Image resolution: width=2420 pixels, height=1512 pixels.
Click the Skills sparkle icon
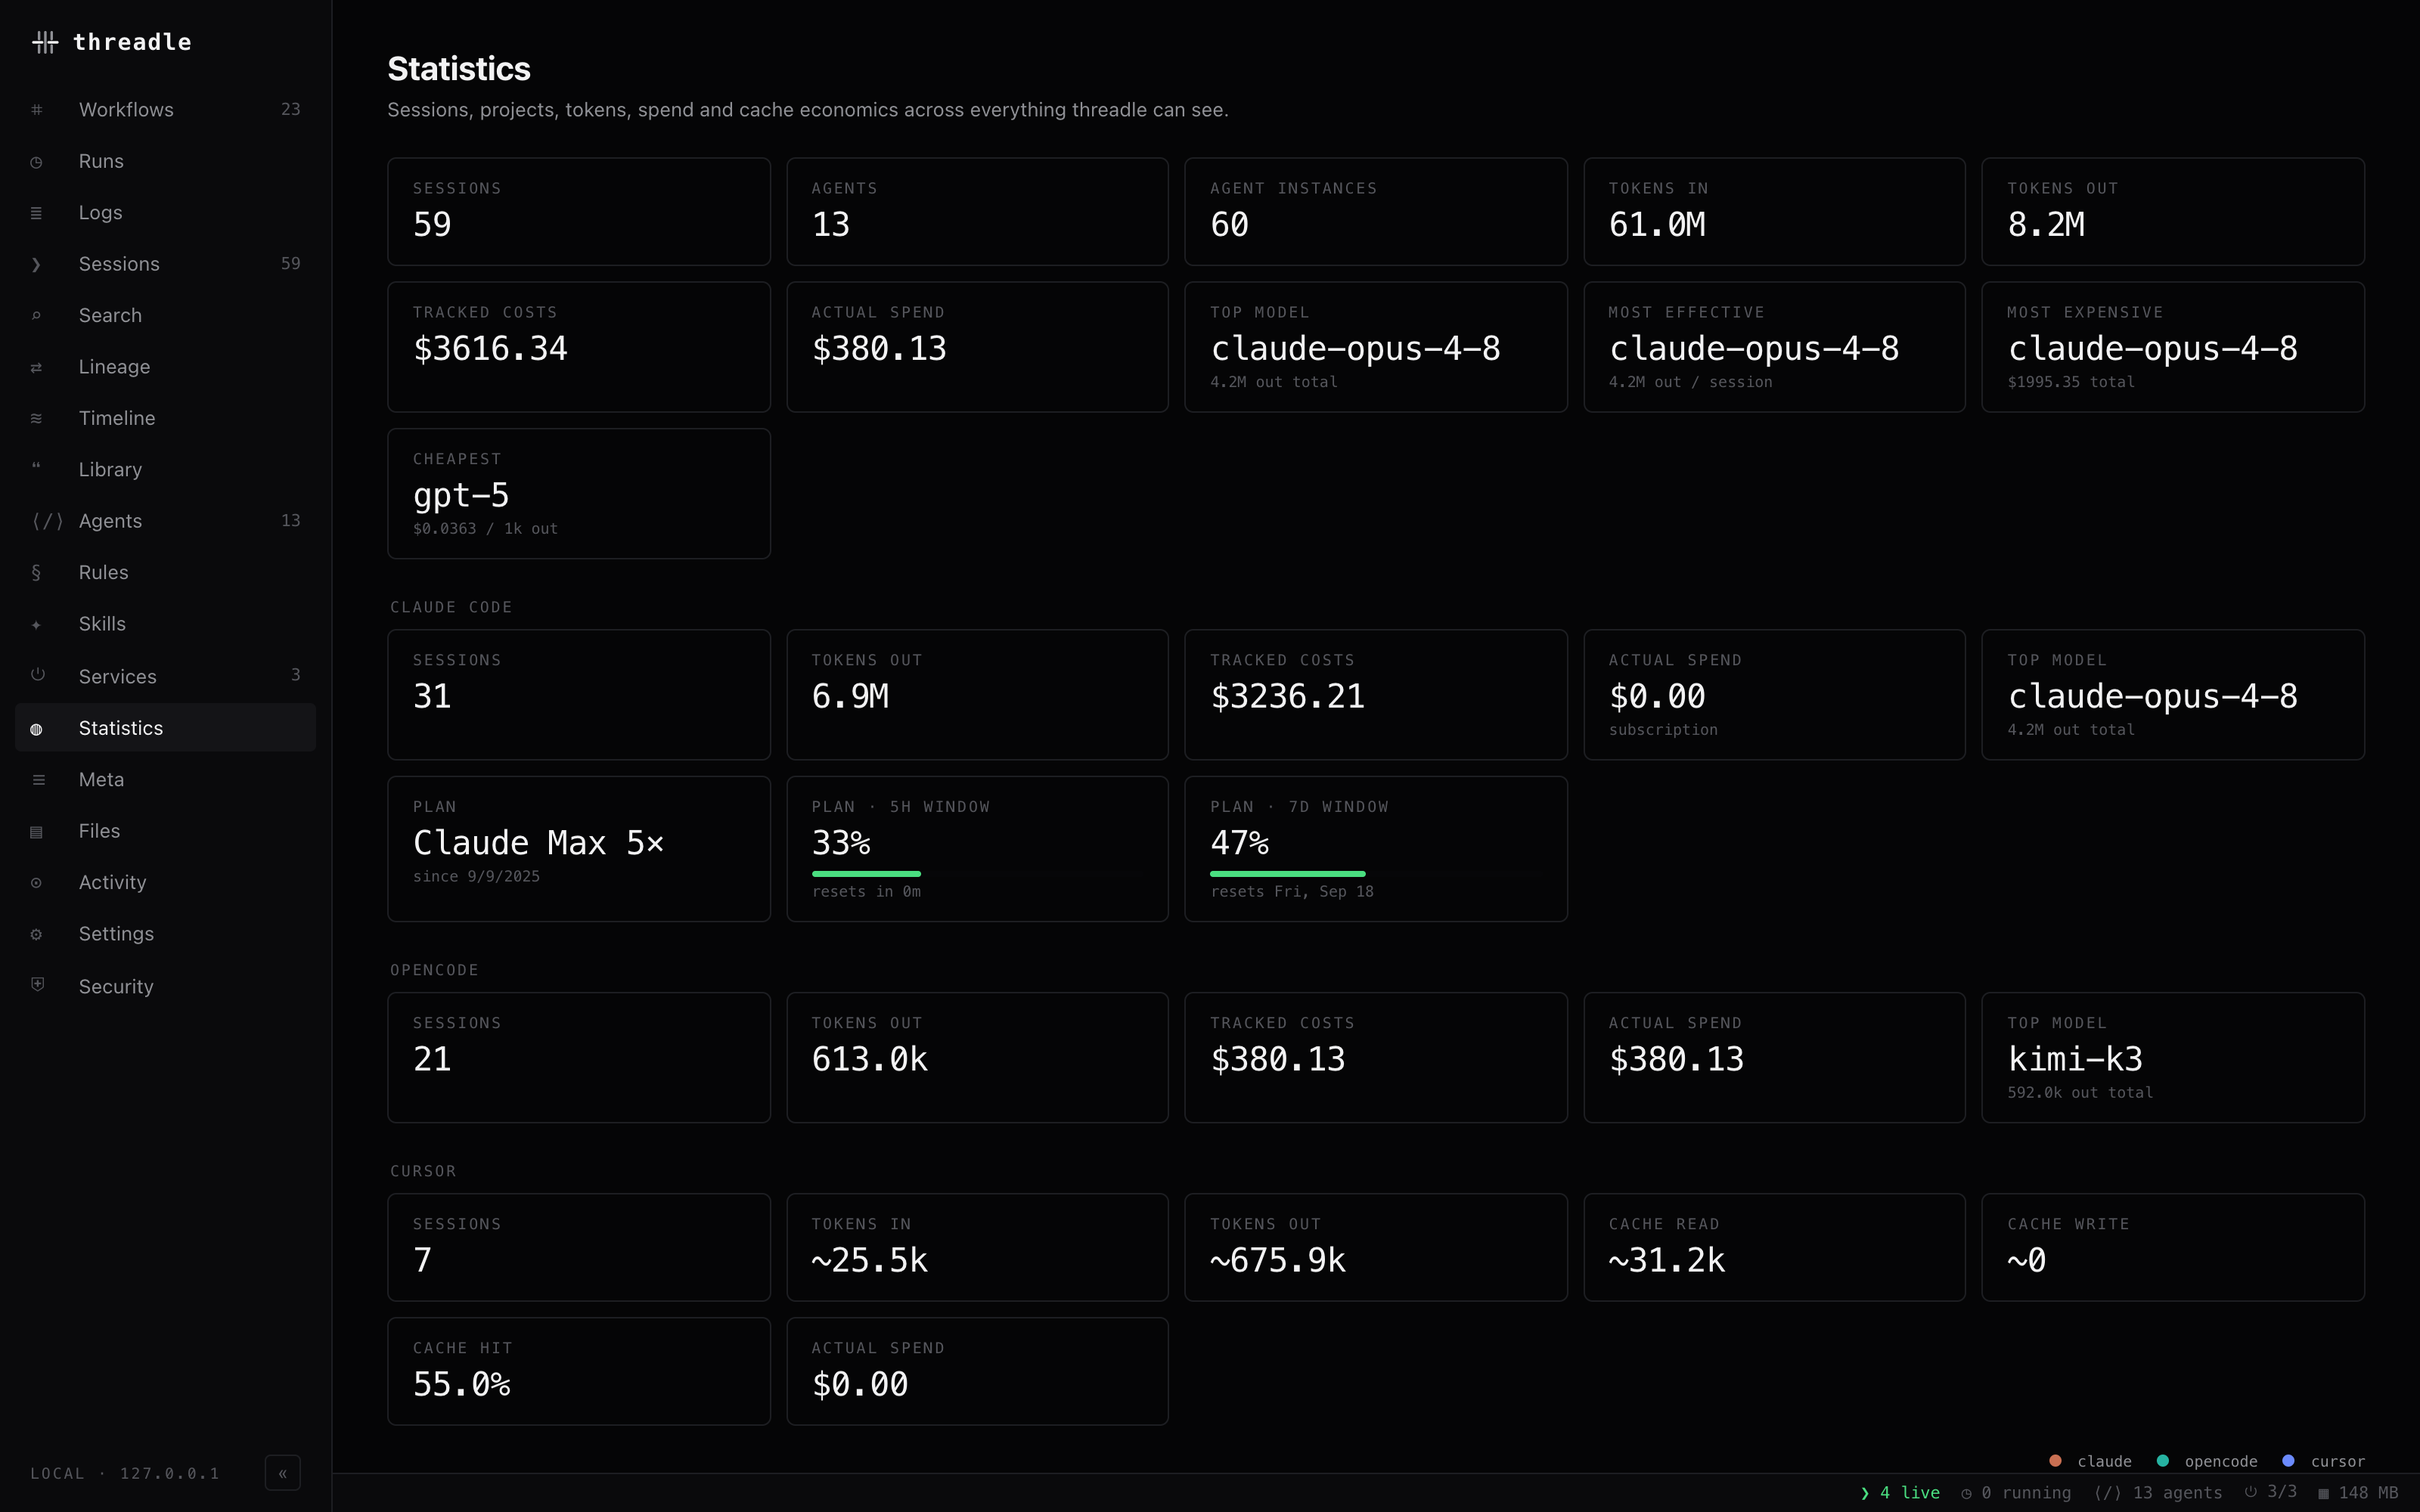click(37, 625)
